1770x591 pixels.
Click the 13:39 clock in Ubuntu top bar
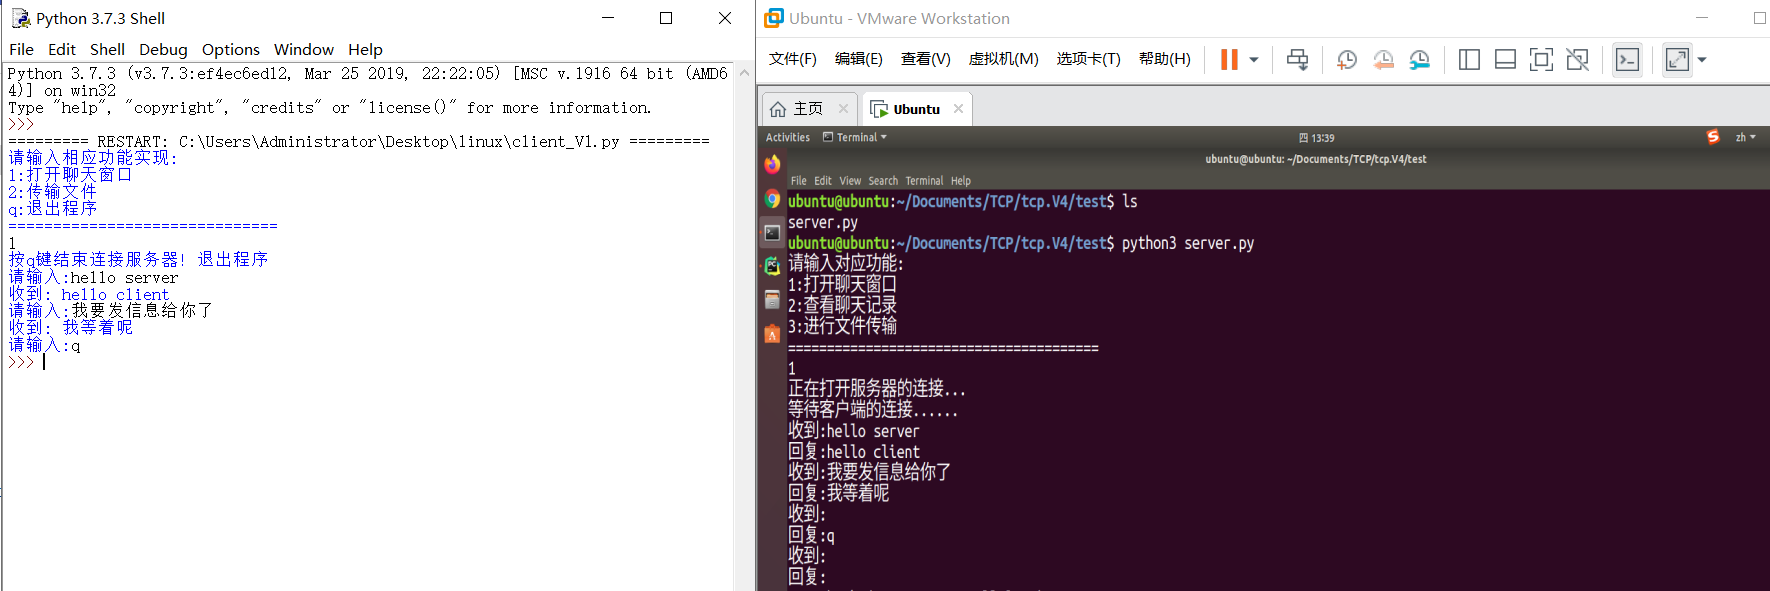click(x=1317, y=138)
